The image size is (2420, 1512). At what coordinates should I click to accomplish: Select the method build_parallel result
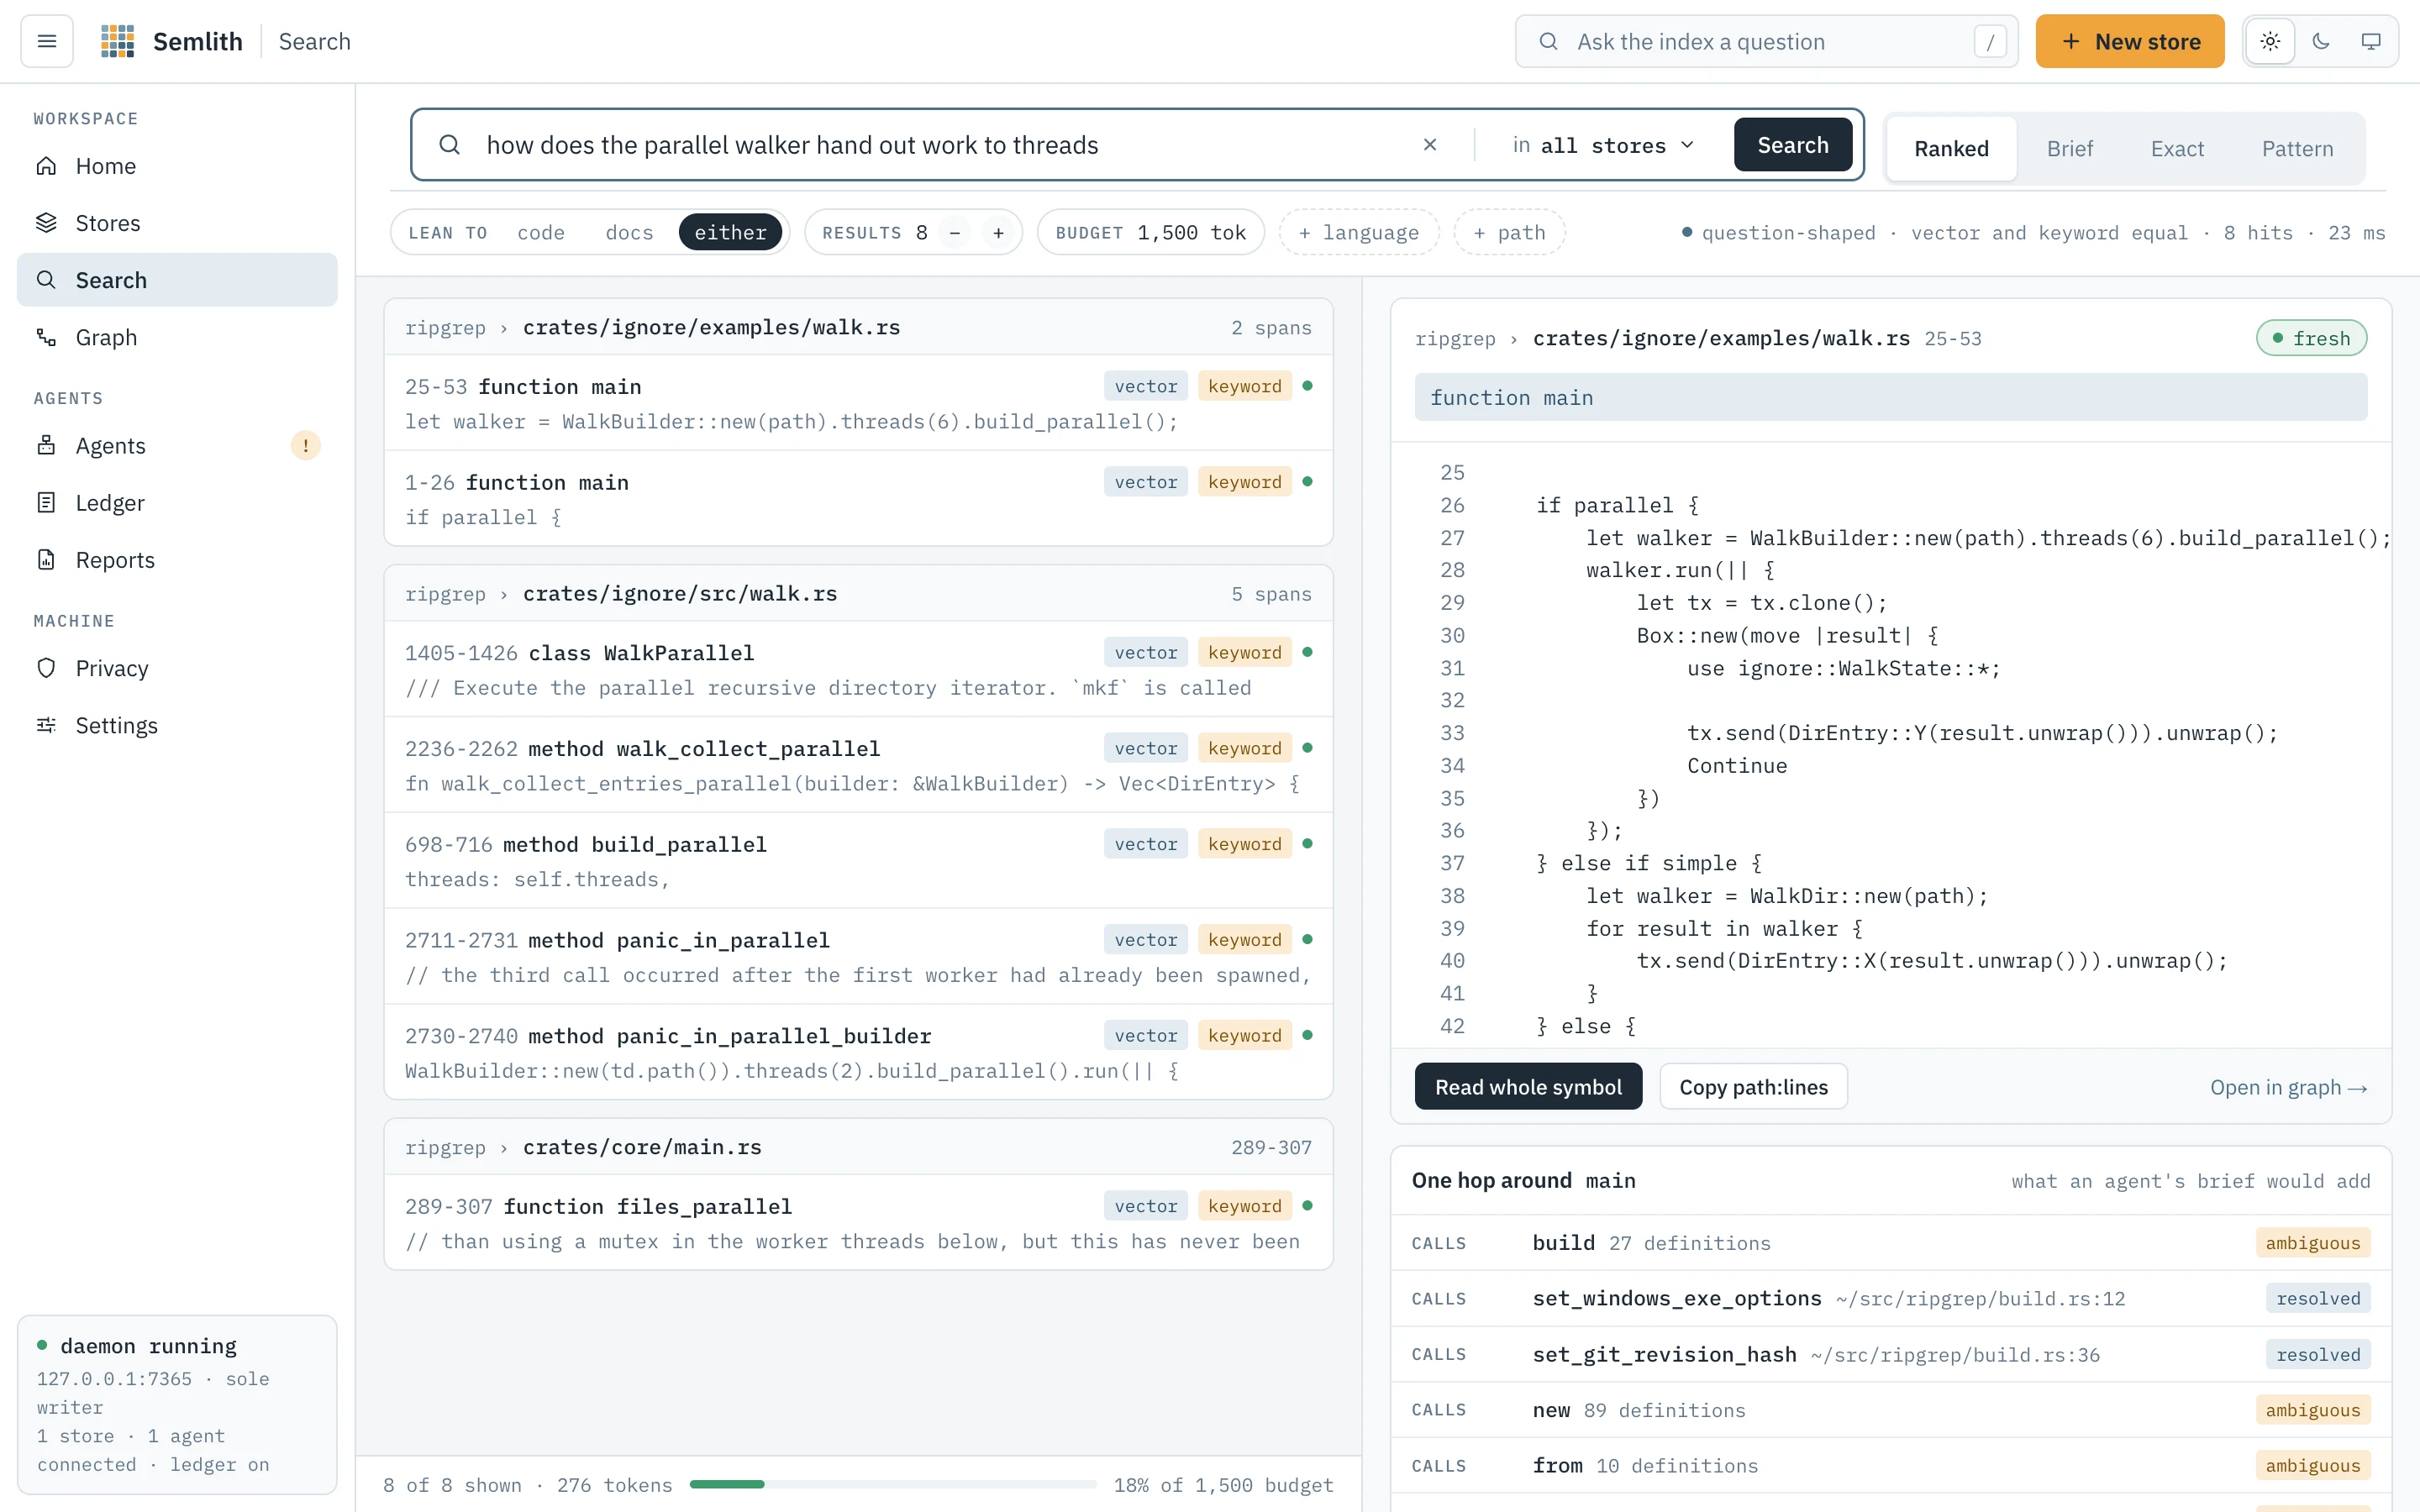(858, 860)
